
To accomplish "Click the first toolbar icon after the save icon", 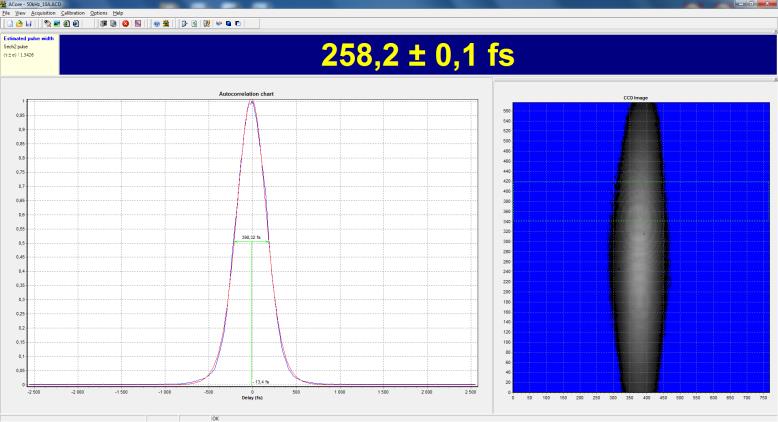I will pos(47,22).
